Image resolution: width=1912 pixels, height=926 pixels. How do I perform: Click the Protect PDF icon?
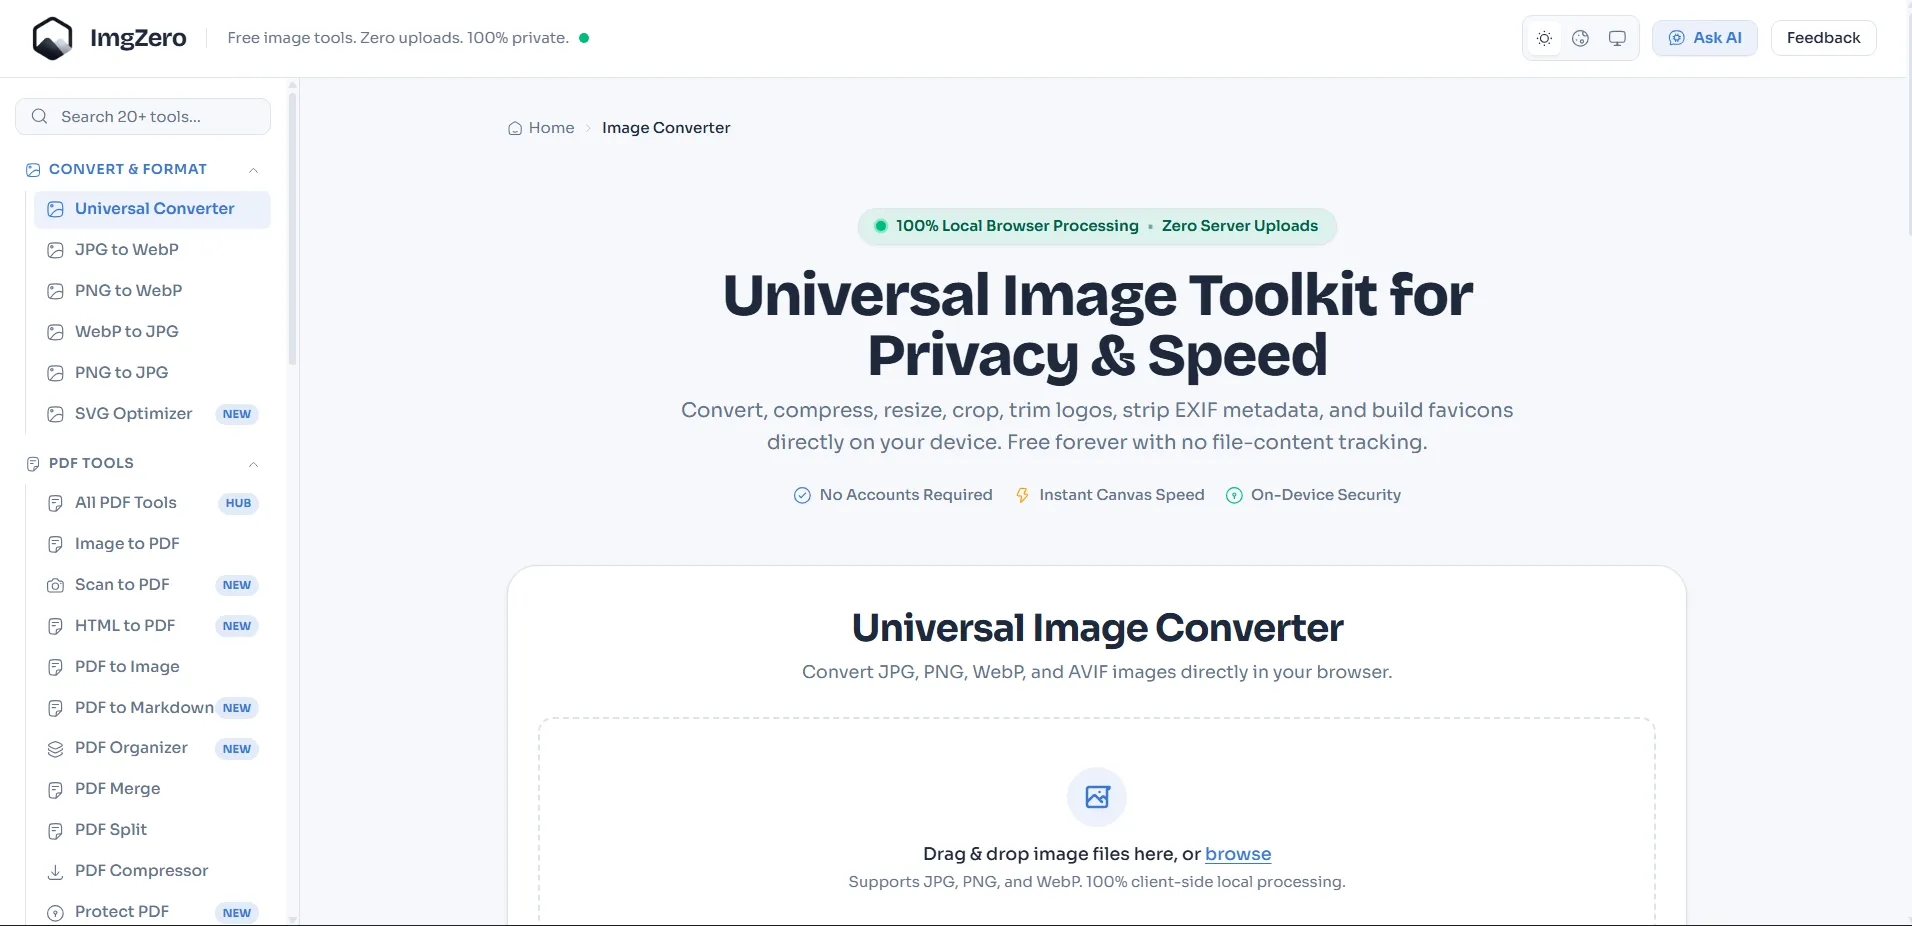tap(56, 912)
